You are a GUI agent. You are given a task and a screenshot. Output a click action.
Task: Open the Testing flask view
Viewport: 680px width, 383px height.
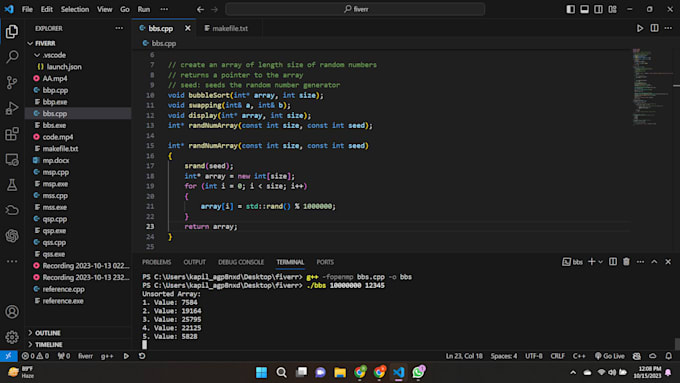12,185
